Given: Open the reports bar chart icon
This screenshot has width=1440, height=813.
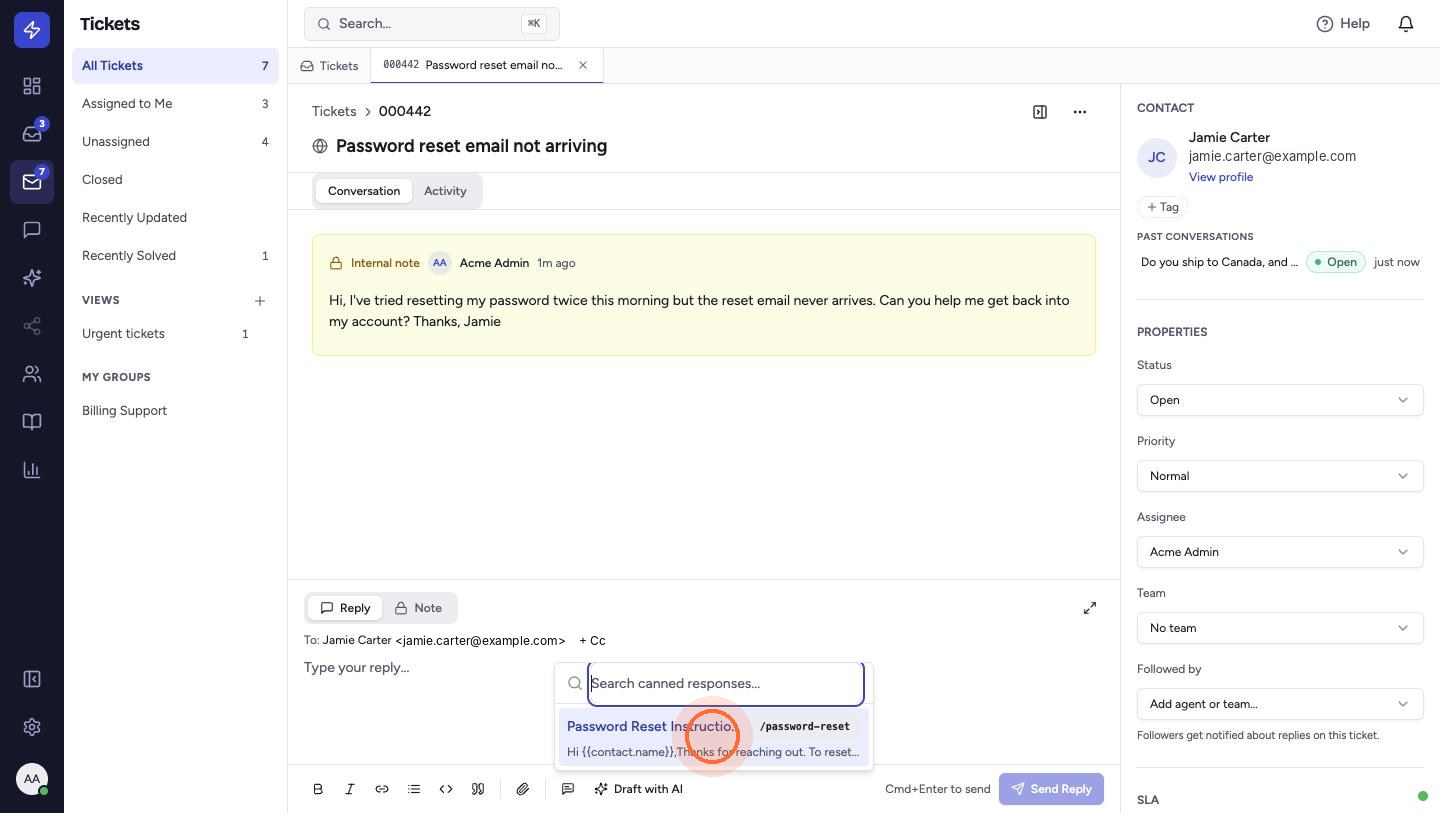Looking at the screenshot, I should 32,470.
